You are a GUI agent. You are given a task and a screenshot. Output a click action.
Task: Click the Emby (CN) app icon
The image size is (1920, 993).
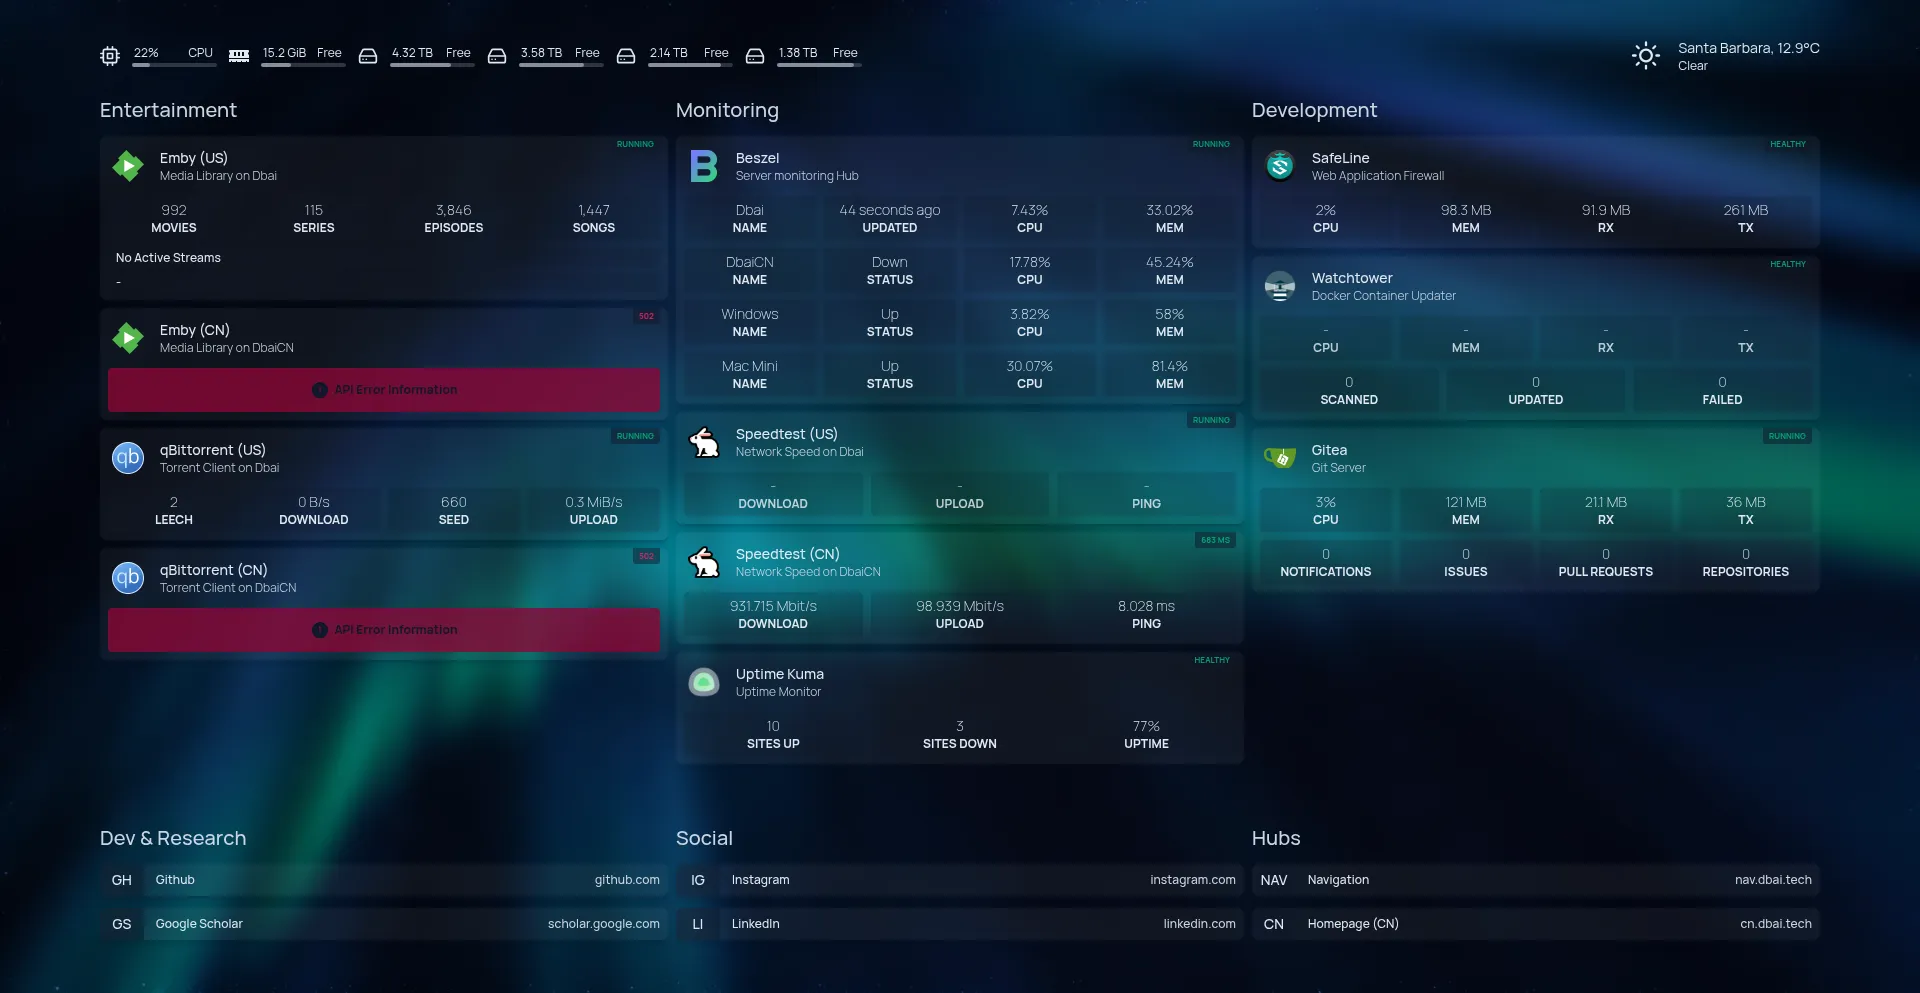(128, 338)
